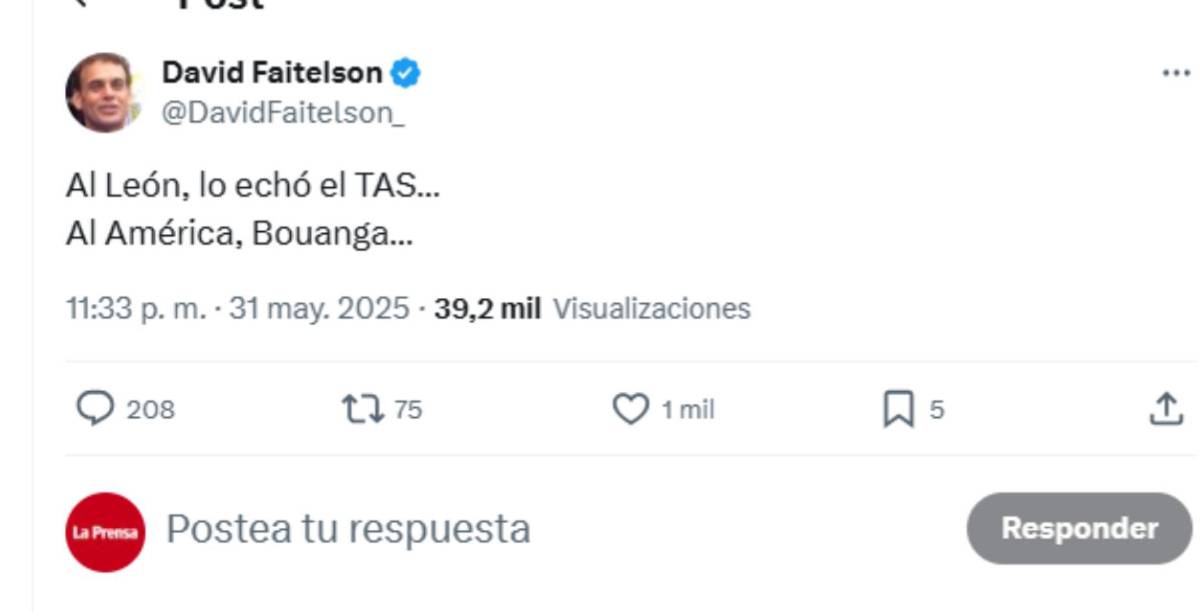The image size is (1200, 612).
Task: Like the post with the heart icon
Action: pos(630,407)
